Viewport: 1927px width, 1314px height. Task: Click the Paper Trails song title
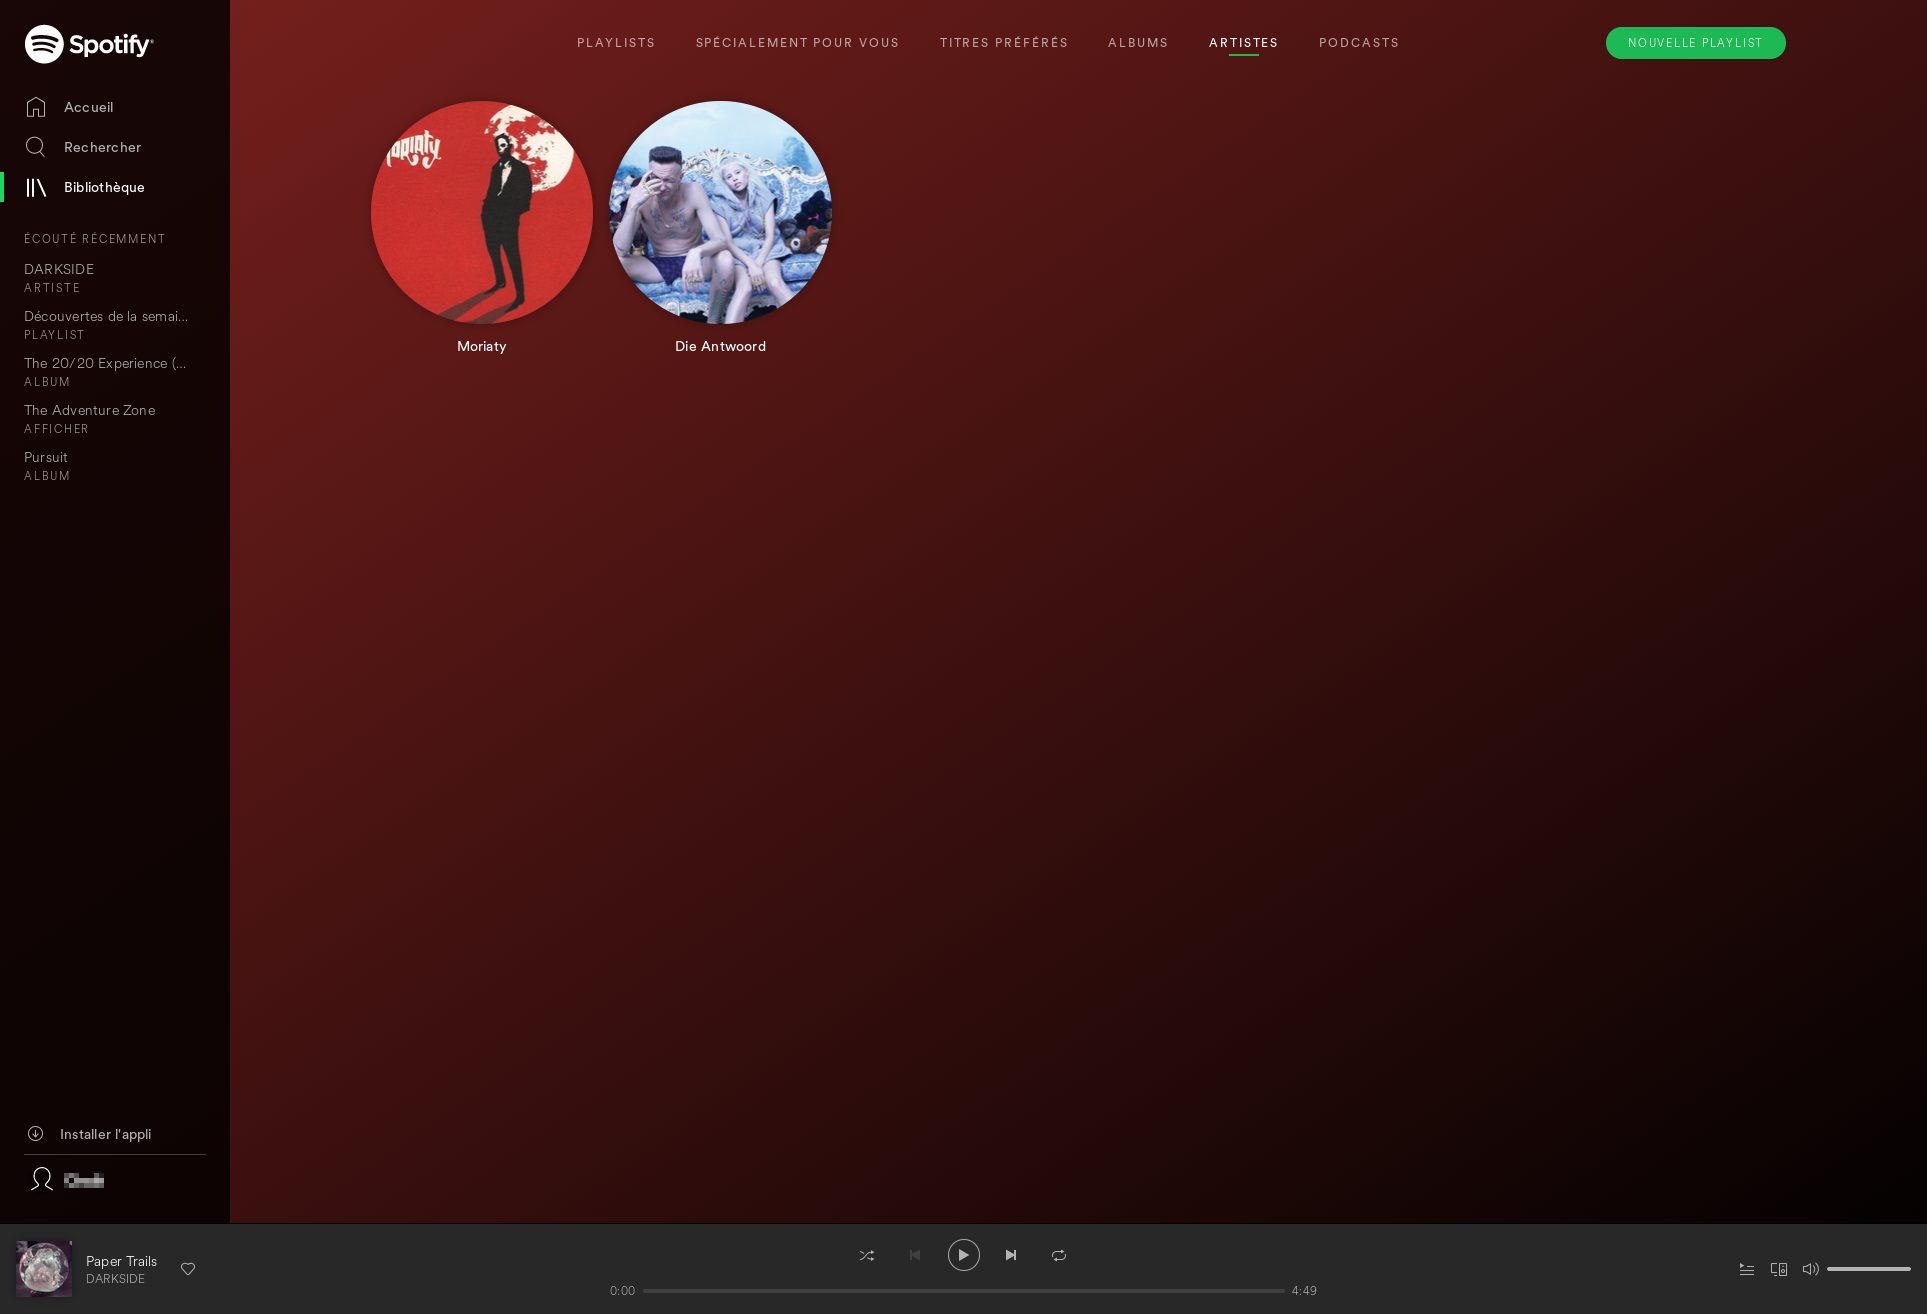tap(122, 1261)
